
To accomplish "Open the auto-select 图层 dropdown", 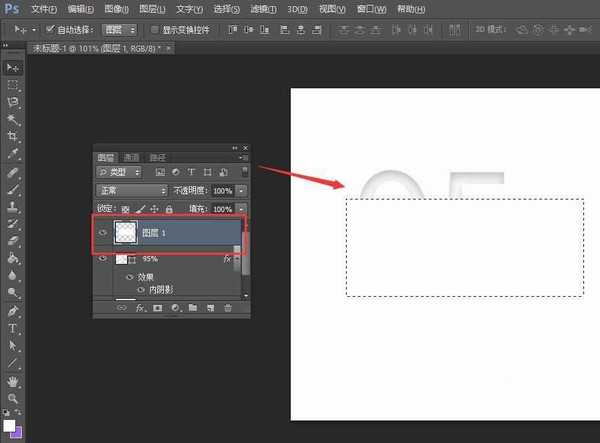I will (119, 30).
